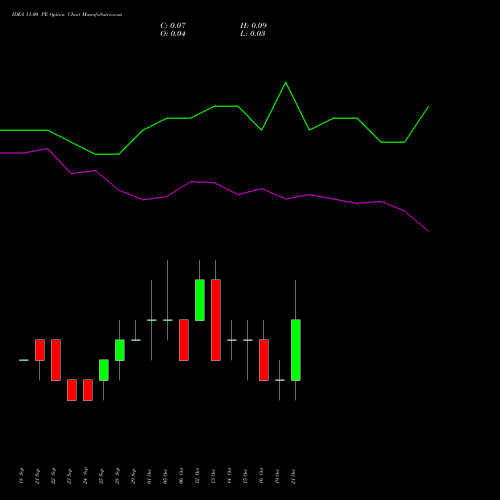The width and height of the screenshot is (500, 500).
Task: Click the high value H: 0.09
Action: (x=253, y=26)
